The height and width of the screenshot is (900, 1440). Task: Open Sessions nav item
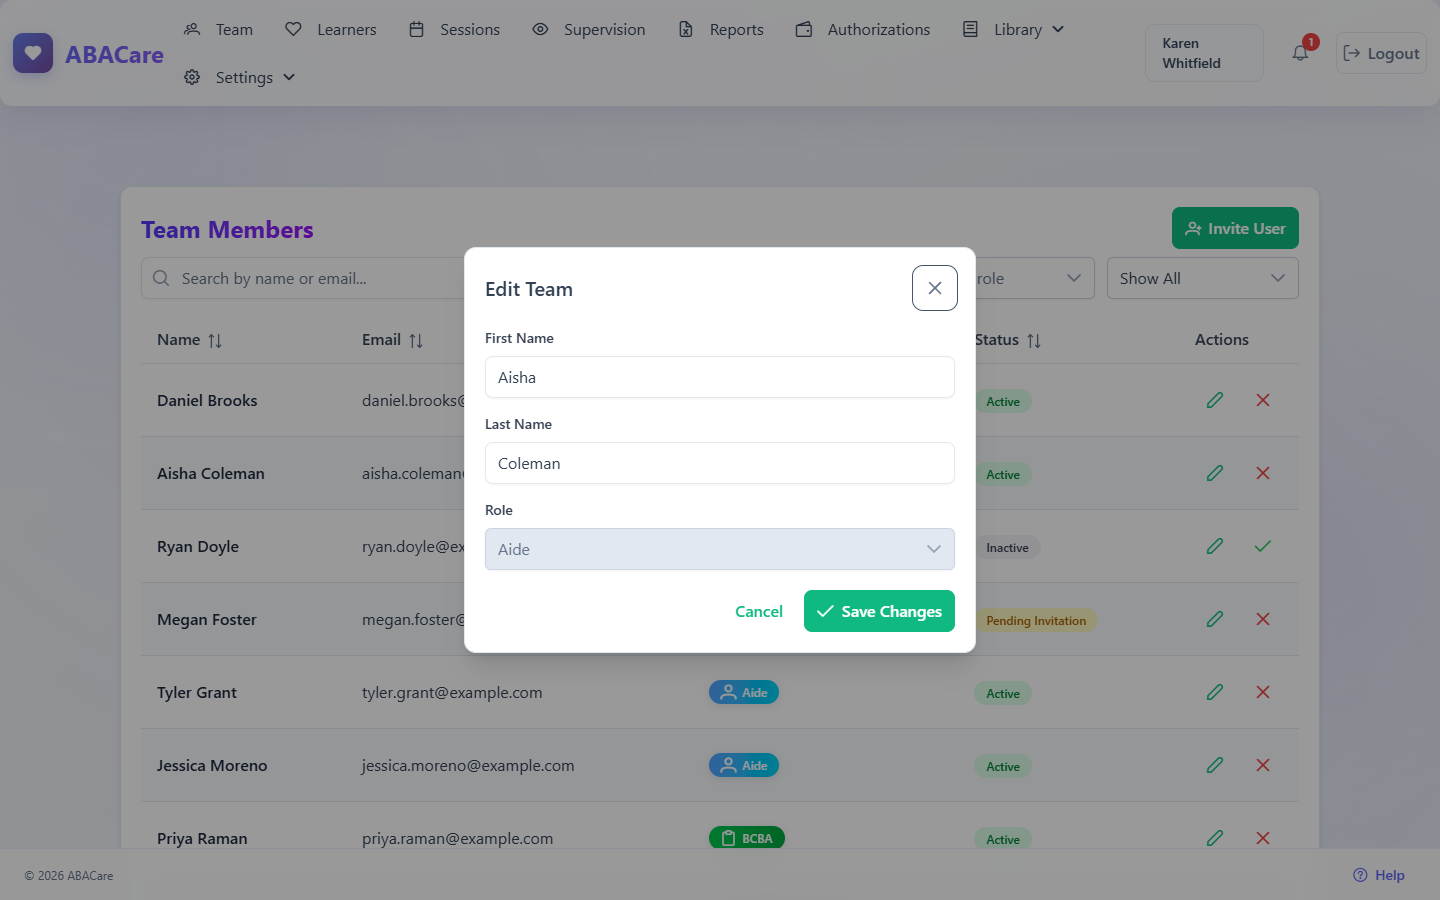click(455, 29)
